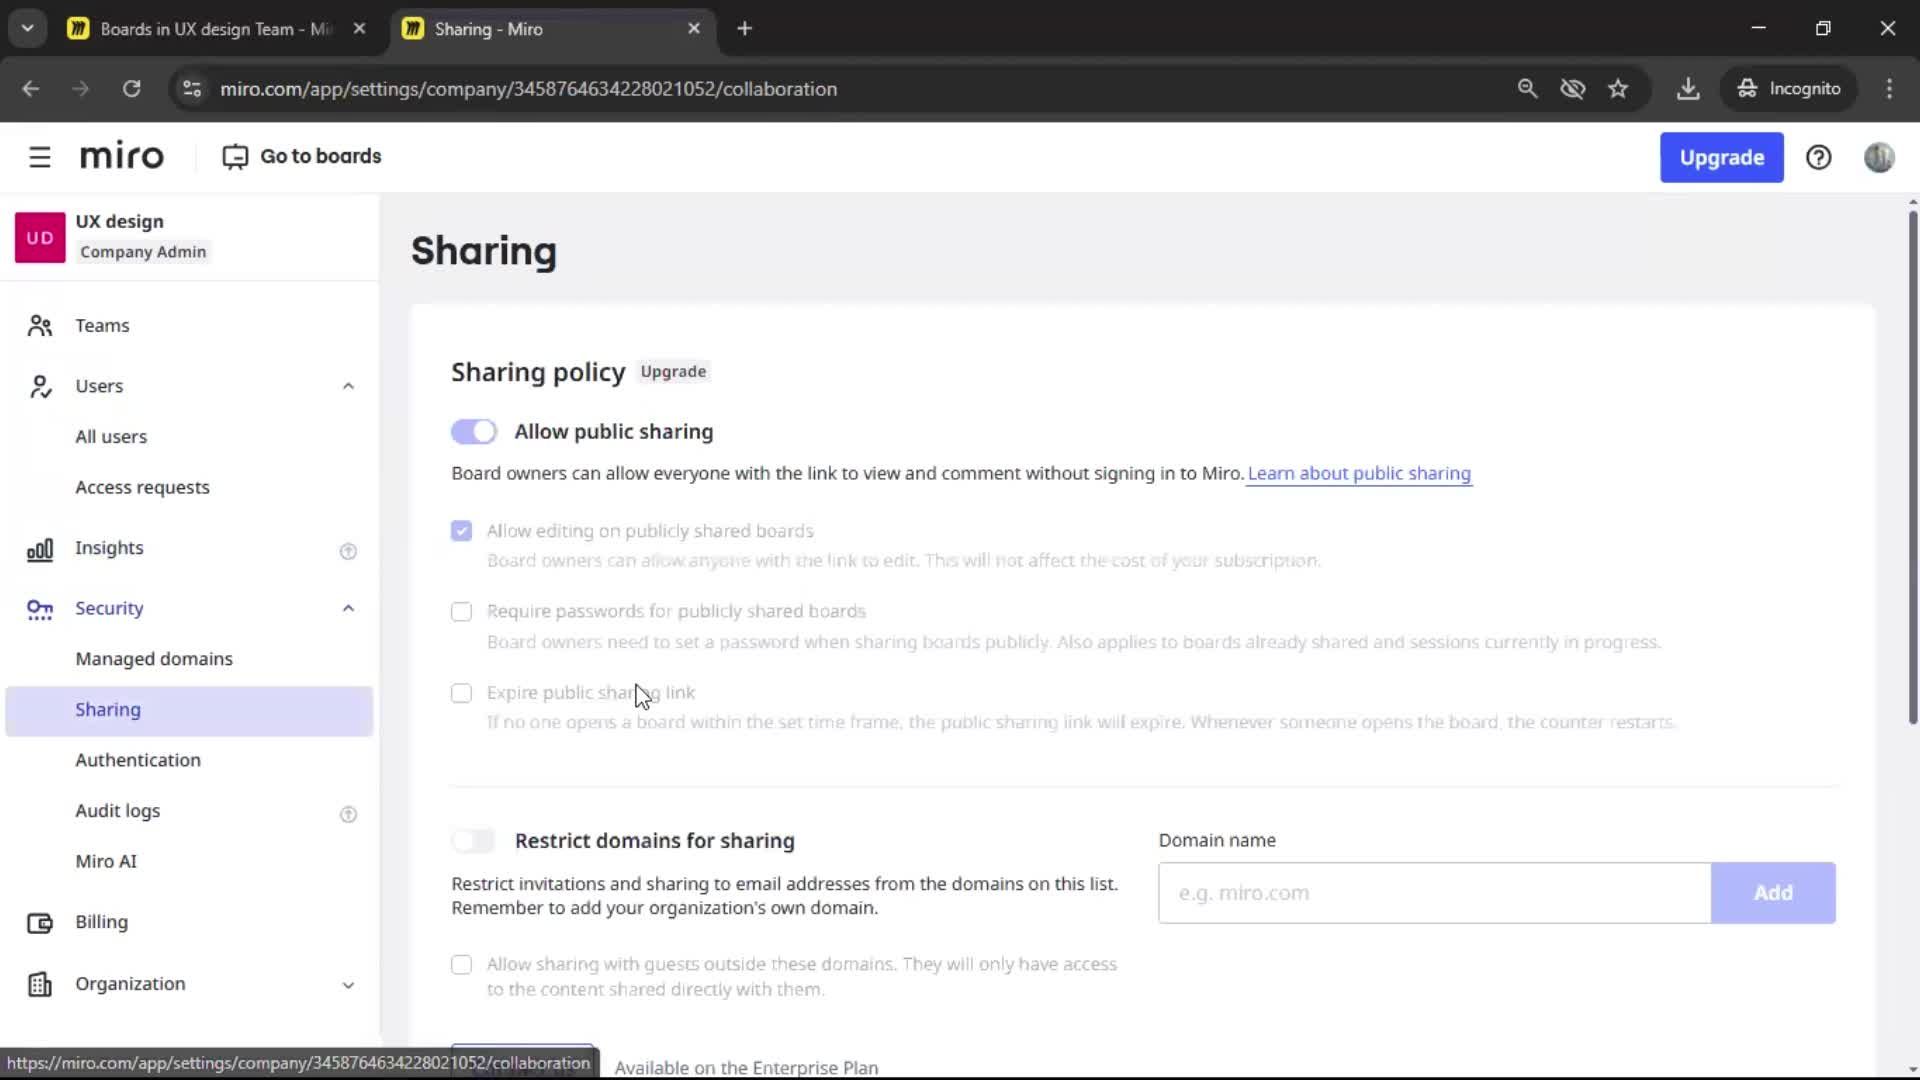This screenshot has height=1080, width=1920.
Task: Open Audit logs page
Action: tap(118, 811)
